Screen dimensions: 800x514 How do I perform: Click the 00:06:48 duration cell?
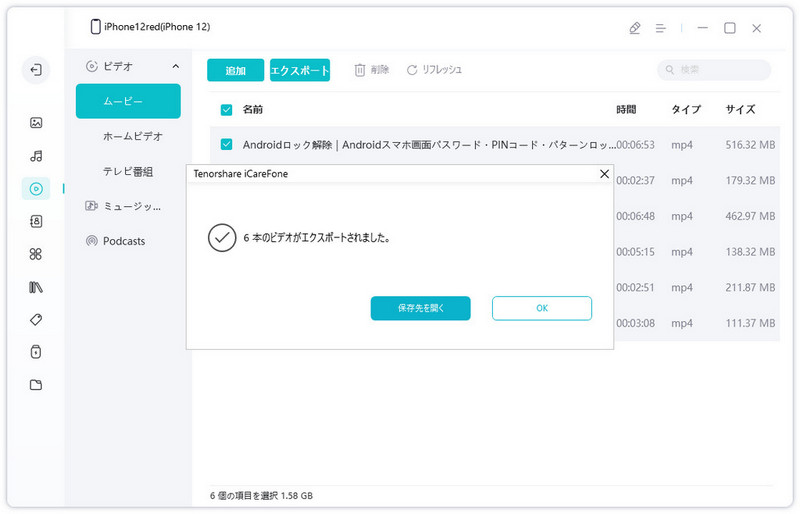[635, 216]
